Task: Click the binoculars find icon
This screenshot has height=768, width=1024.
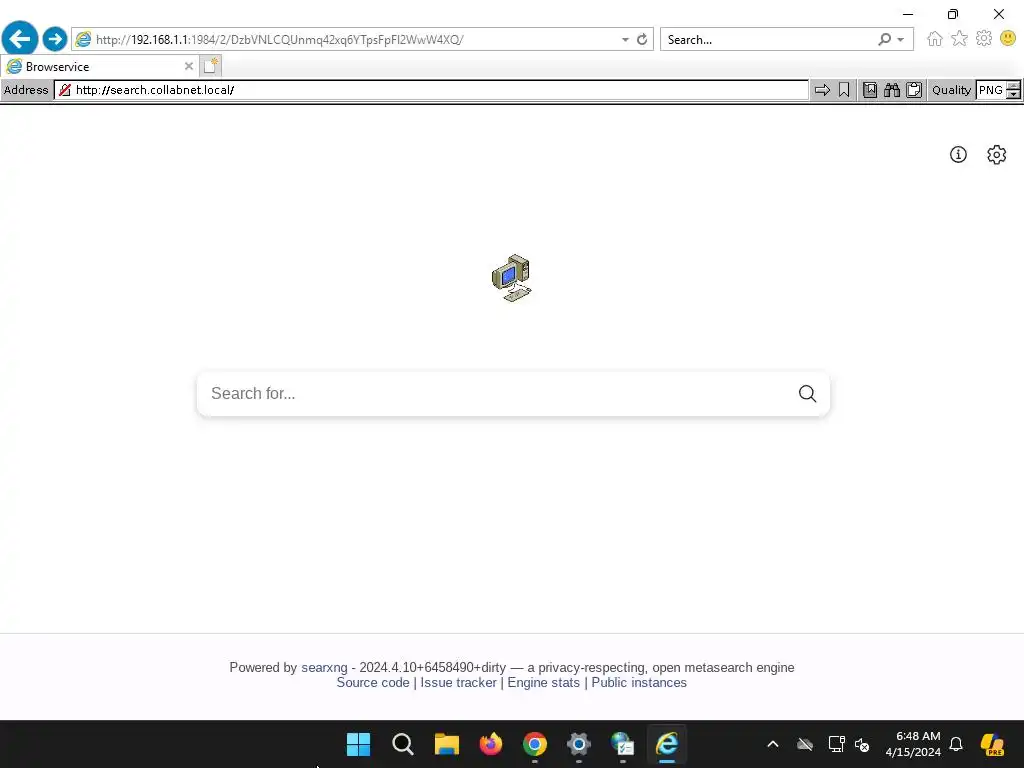Action: pos(892,90)
